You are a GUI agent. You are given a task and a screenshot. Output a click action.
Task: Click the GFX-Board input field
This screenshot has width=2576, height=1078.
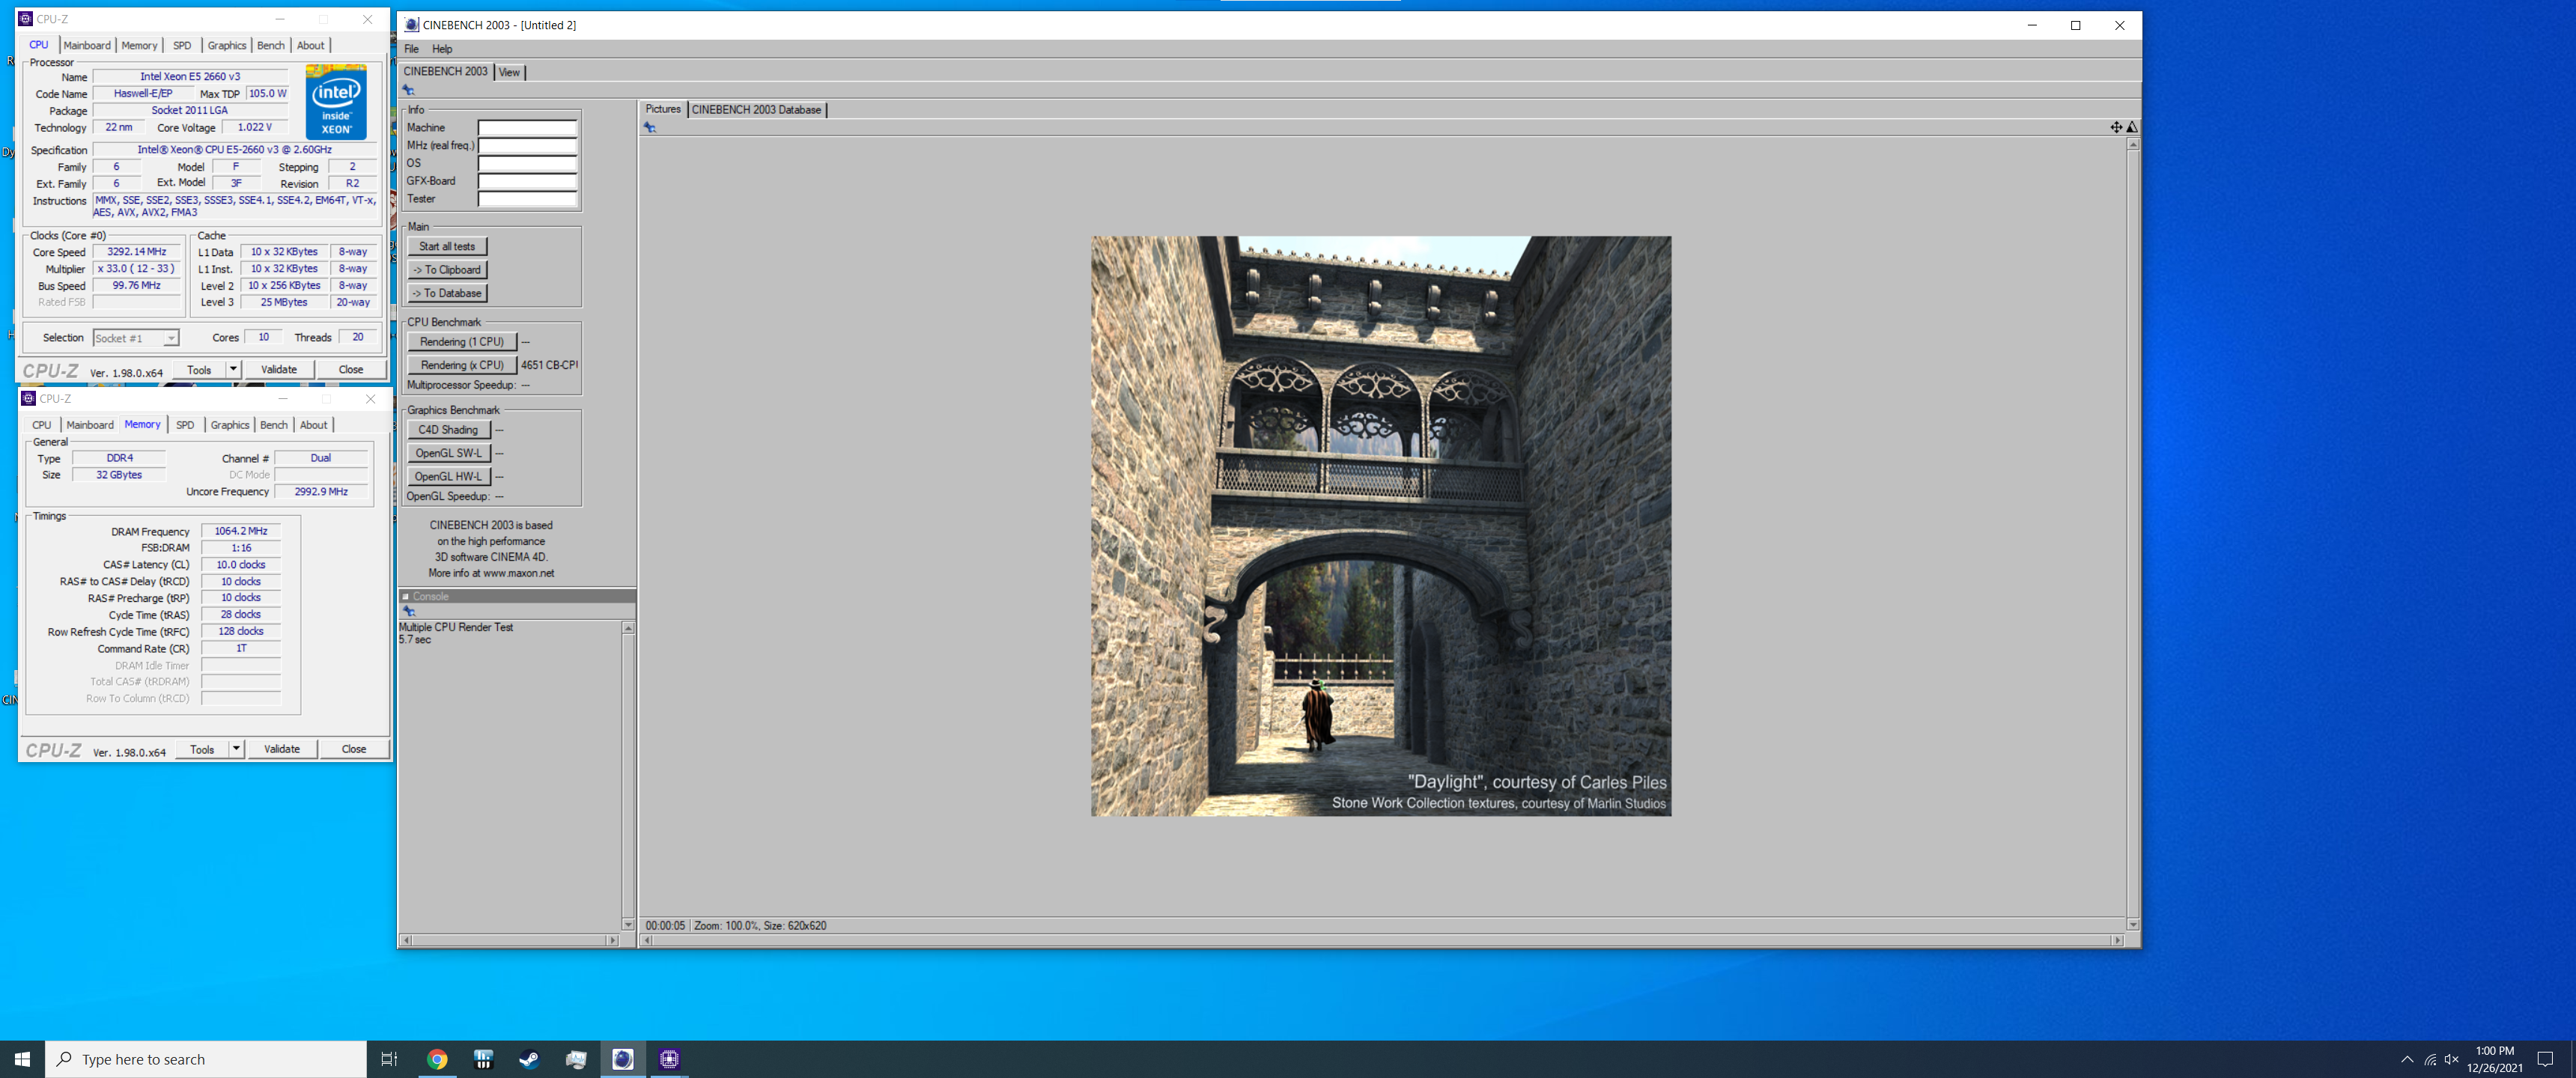[x=527, y=182]
